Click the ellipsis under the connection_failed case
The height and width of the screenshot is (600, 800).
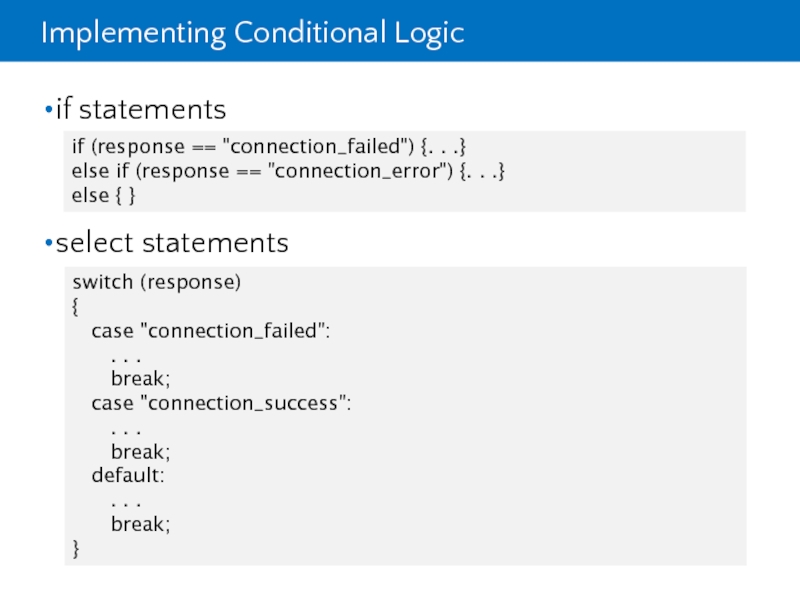125,355
